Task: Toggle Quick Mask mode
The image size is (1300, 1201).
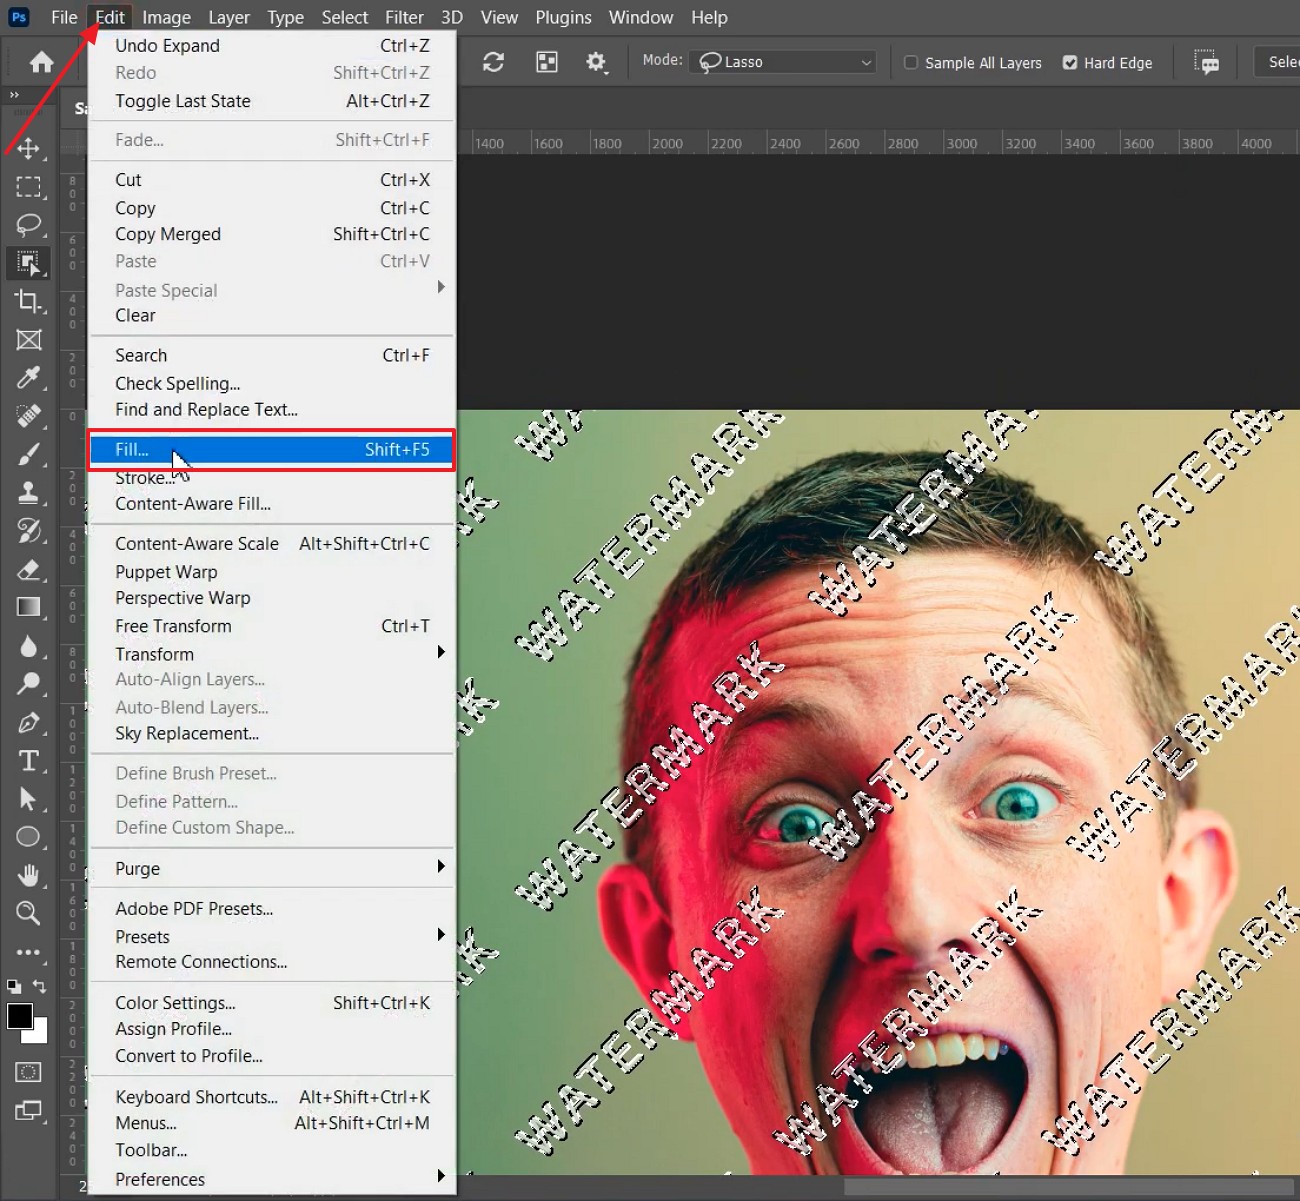Action: tap(28, 1072)
